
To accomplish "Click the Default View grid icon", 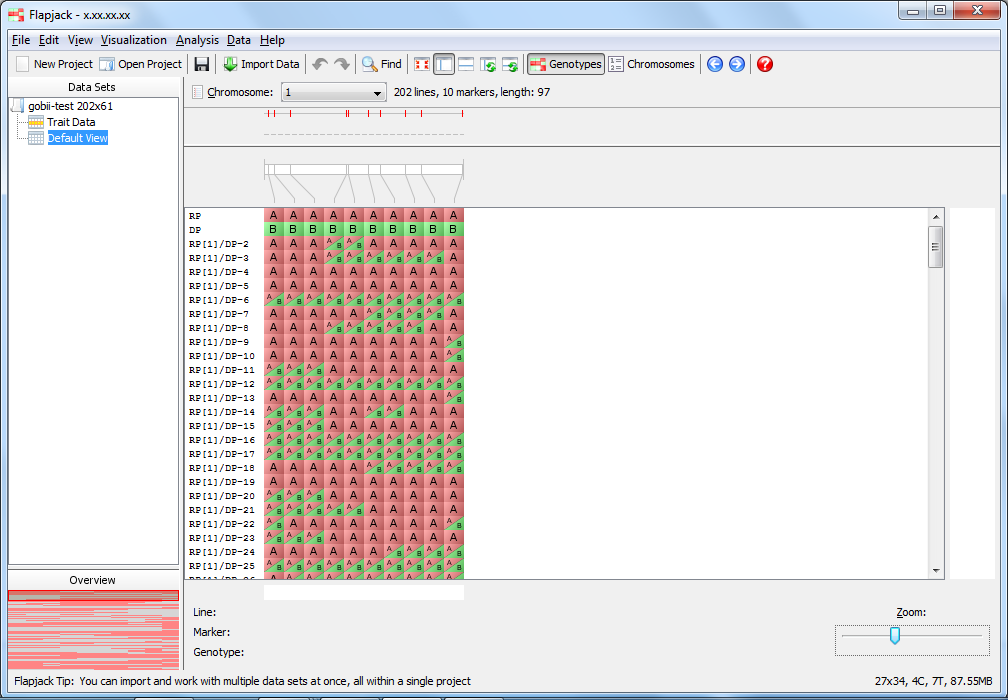I will pyautogui.click(x=36, y=138).
